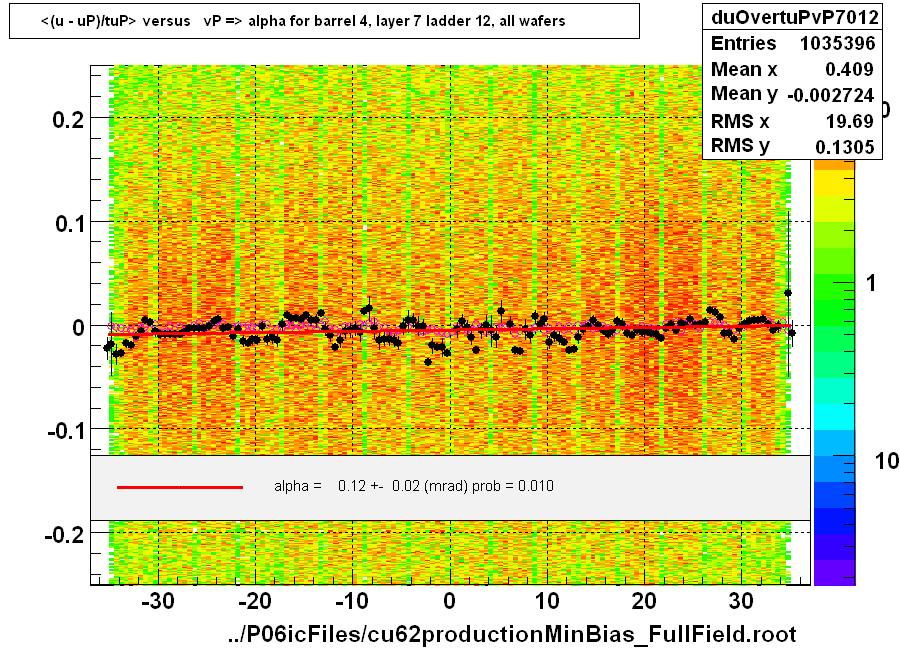Image resolution: width=900 pixels, height=650 pixels.
Task: Click the x-axis label 30
Action: 741,601
